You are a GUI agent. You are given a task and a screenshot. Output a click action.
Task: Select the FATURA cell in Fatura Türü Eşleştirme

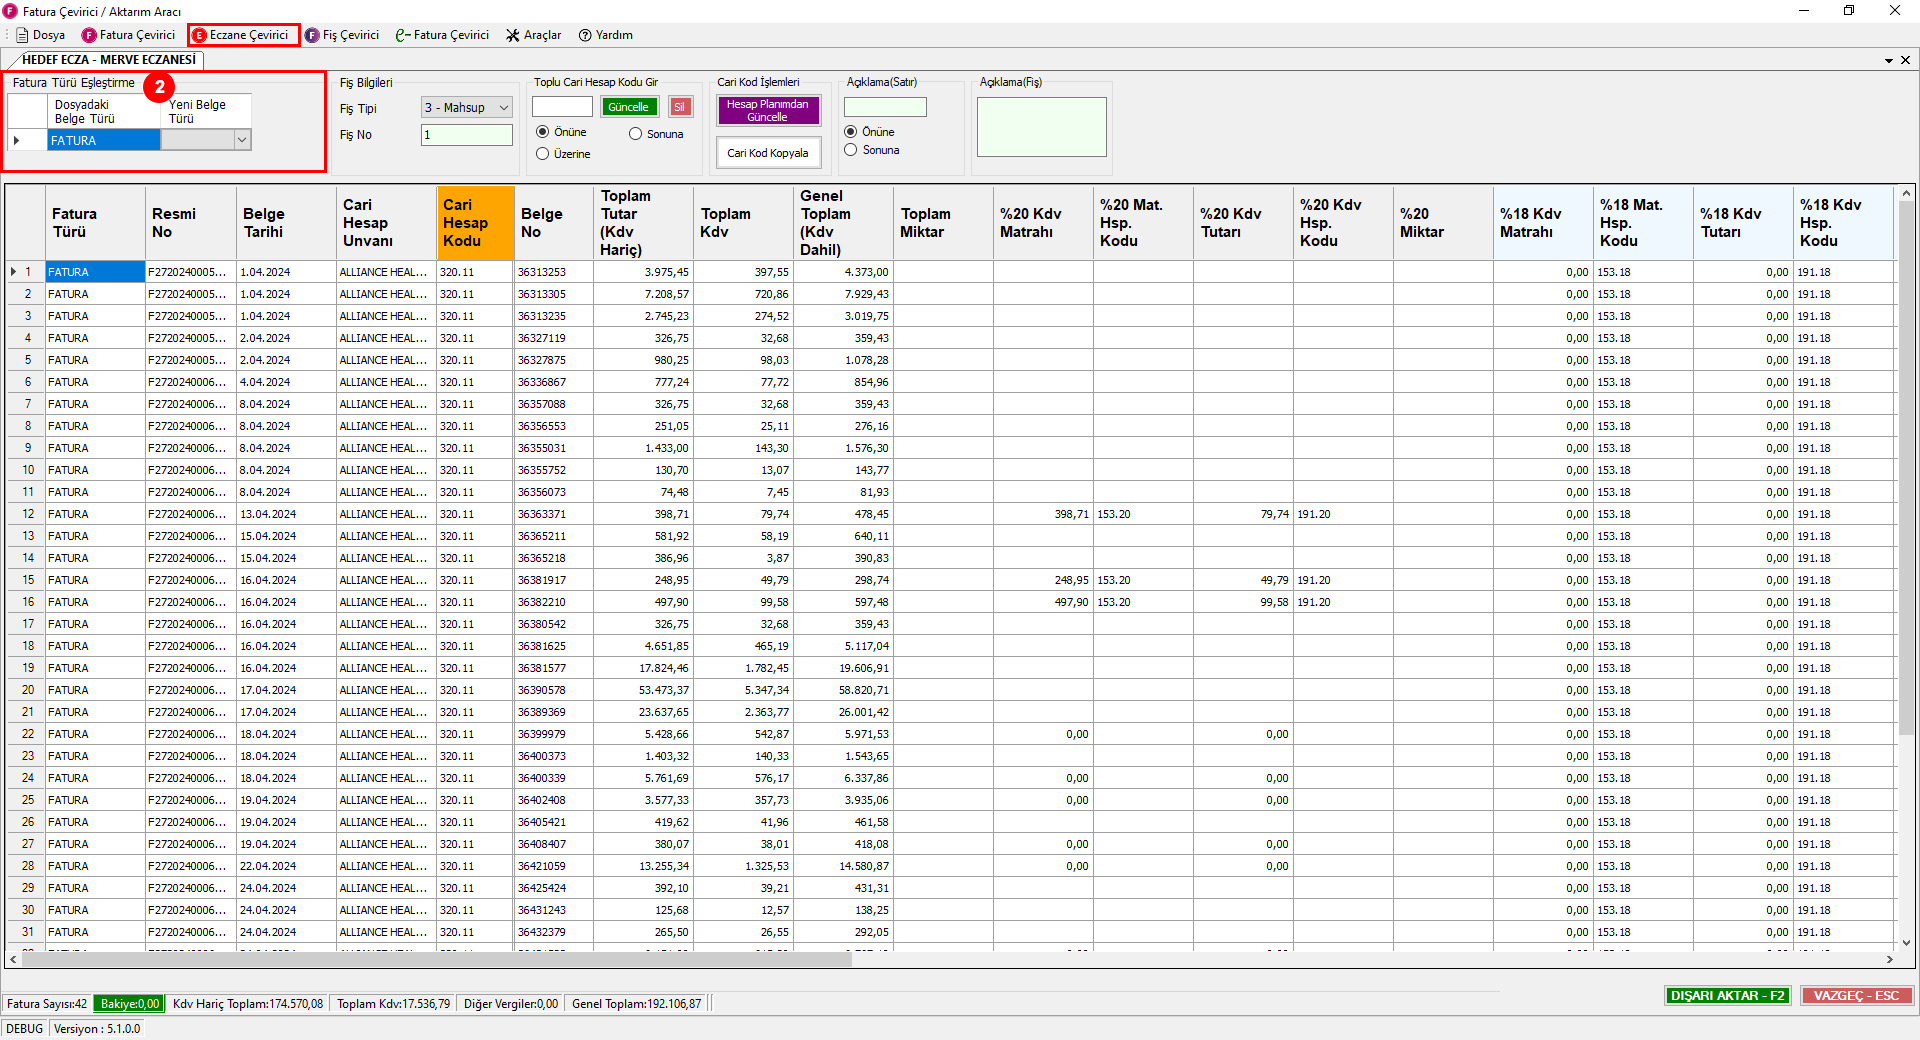pos(104,141)
